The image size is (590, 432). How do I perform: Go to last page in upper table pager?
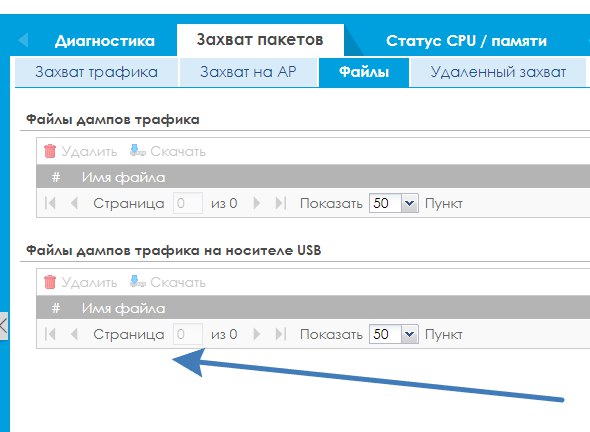tap(281, 203)
